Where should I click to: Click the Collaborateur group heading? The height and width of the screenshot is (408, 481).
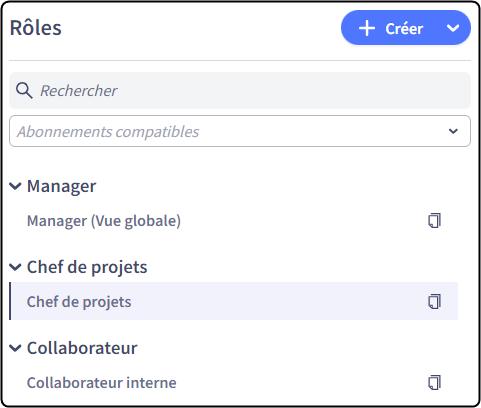[82, 348]
